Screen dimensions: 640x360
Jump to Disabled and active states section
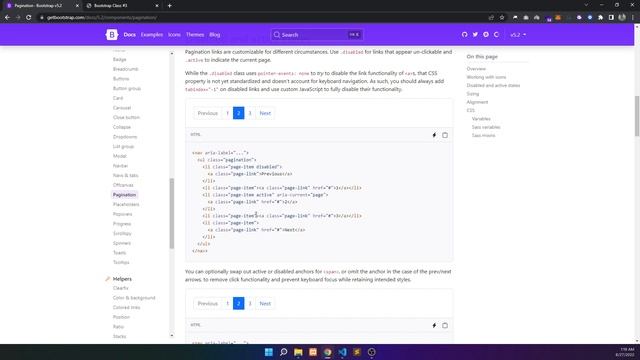493,85
